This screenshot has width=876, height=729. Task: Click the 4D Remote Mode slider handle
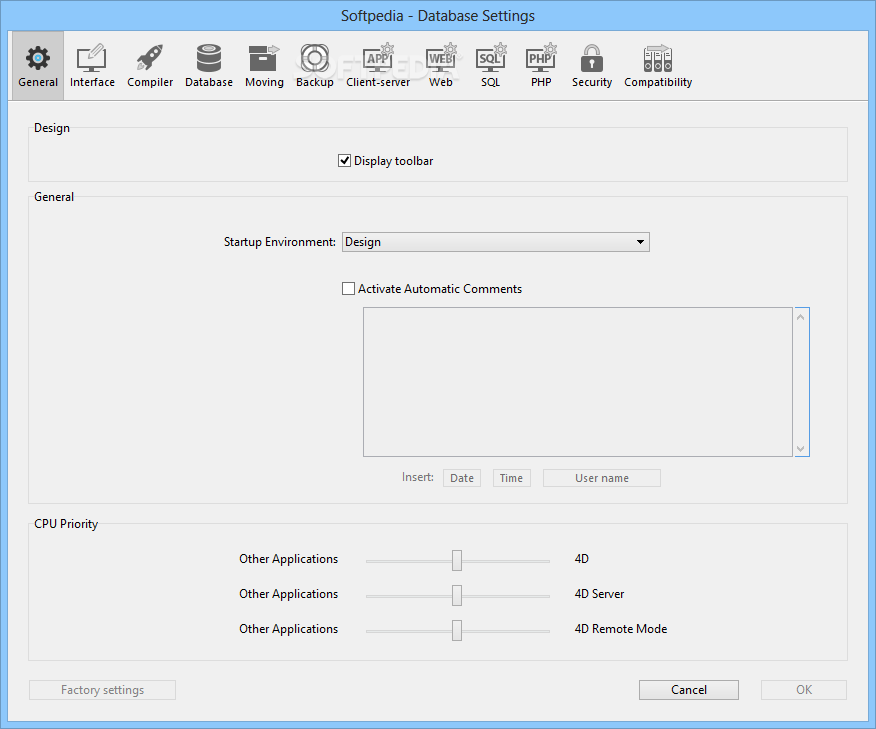click(x=457, y=630)
